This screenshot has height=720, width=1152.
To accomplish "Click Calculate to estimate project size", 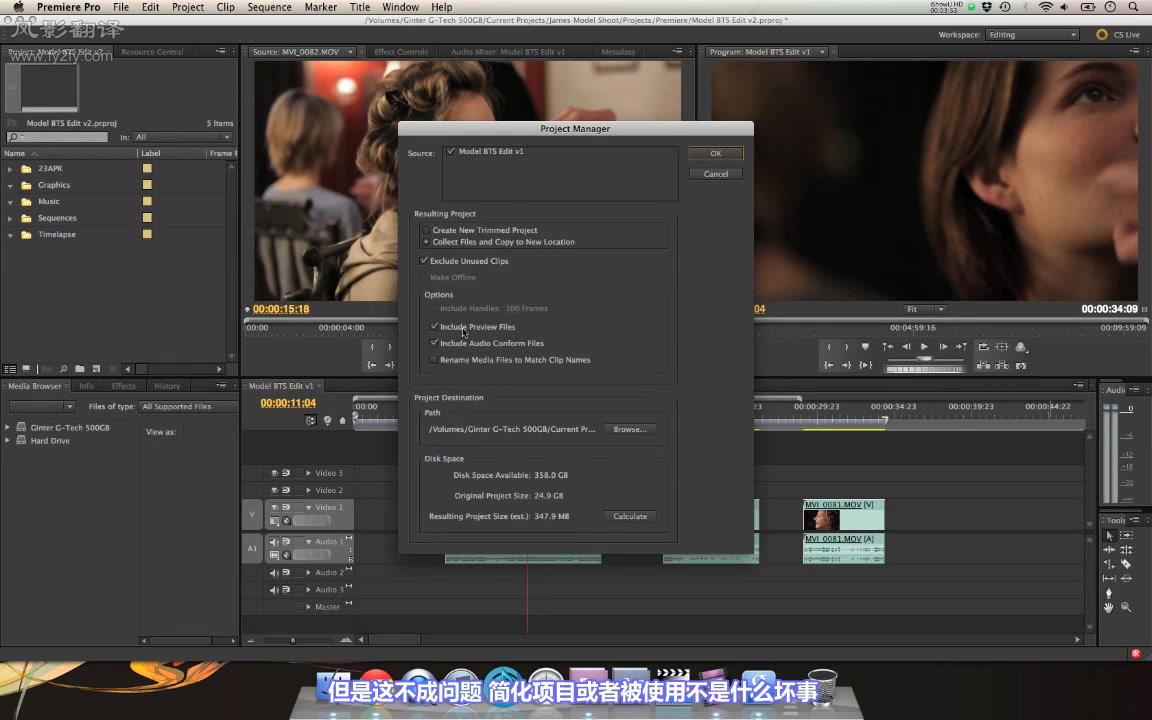I will [630, 516].
